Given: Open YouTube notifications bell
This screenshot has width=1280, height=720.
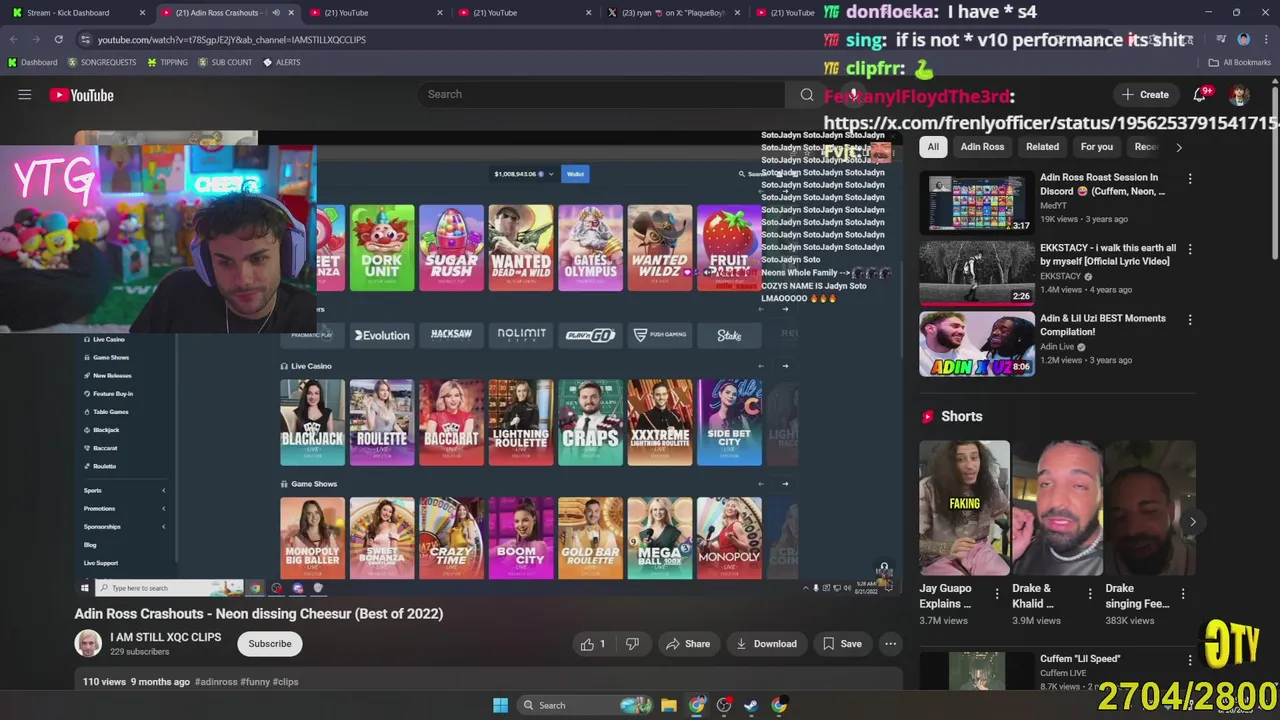Looking at the screenshot, I should point(1200,95).
